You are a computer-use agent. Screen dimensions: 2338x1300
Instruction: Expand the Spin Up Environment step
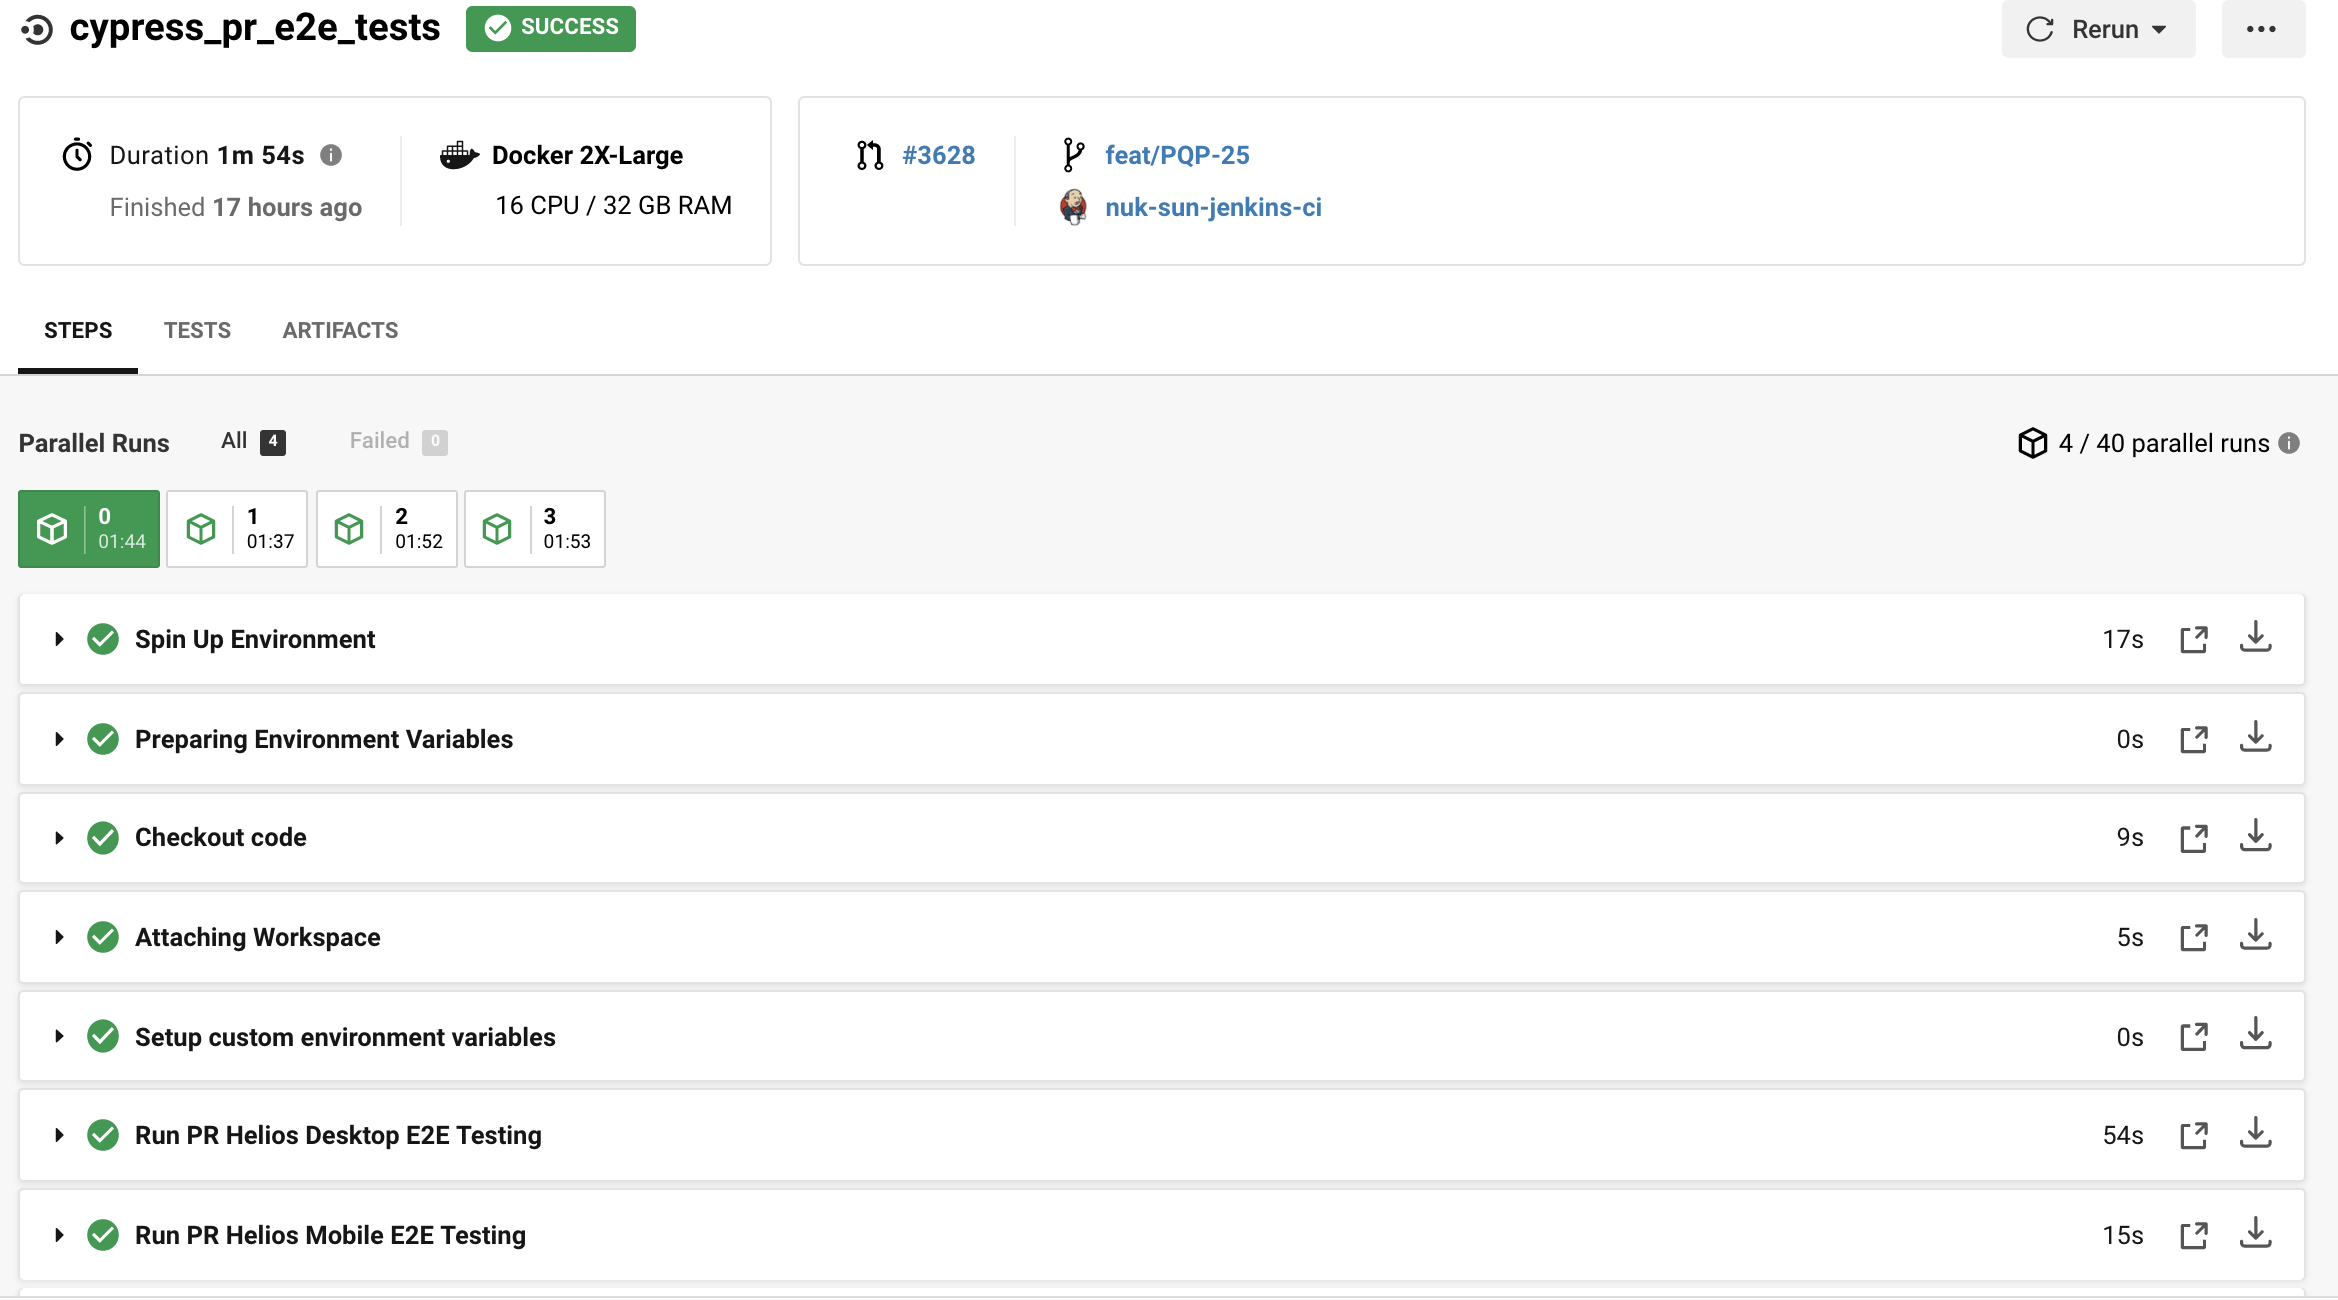point(59,639)
